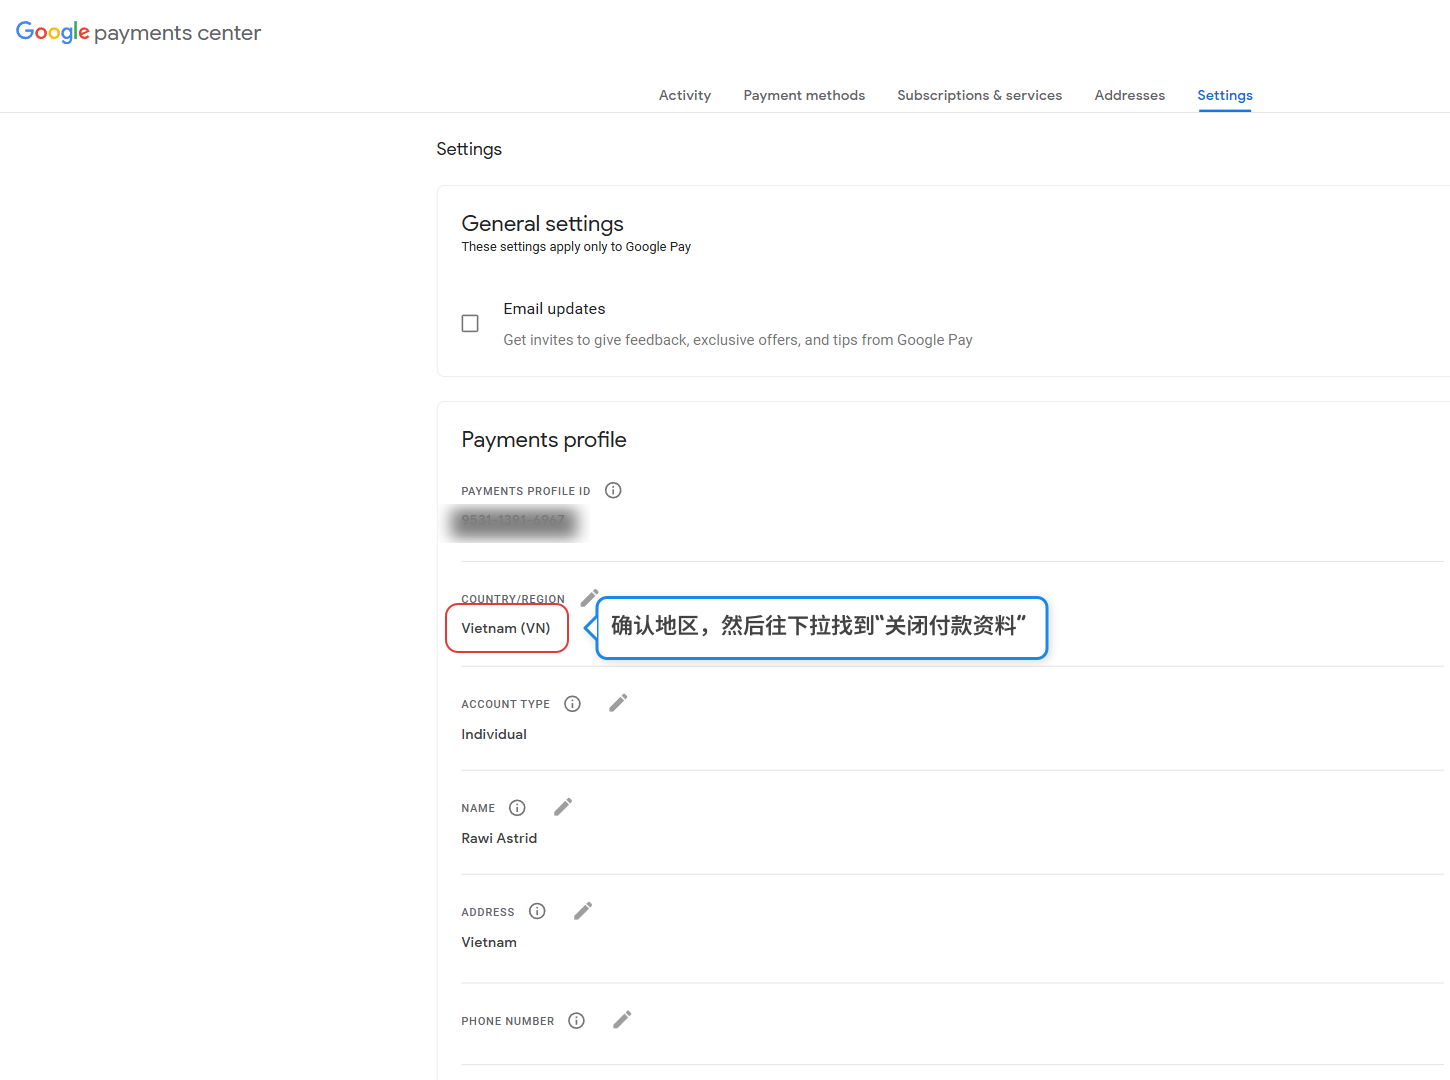Screen dimensions: 1450x1080
Task: Click the name Rawi Astrid
Action: point(499,838)
